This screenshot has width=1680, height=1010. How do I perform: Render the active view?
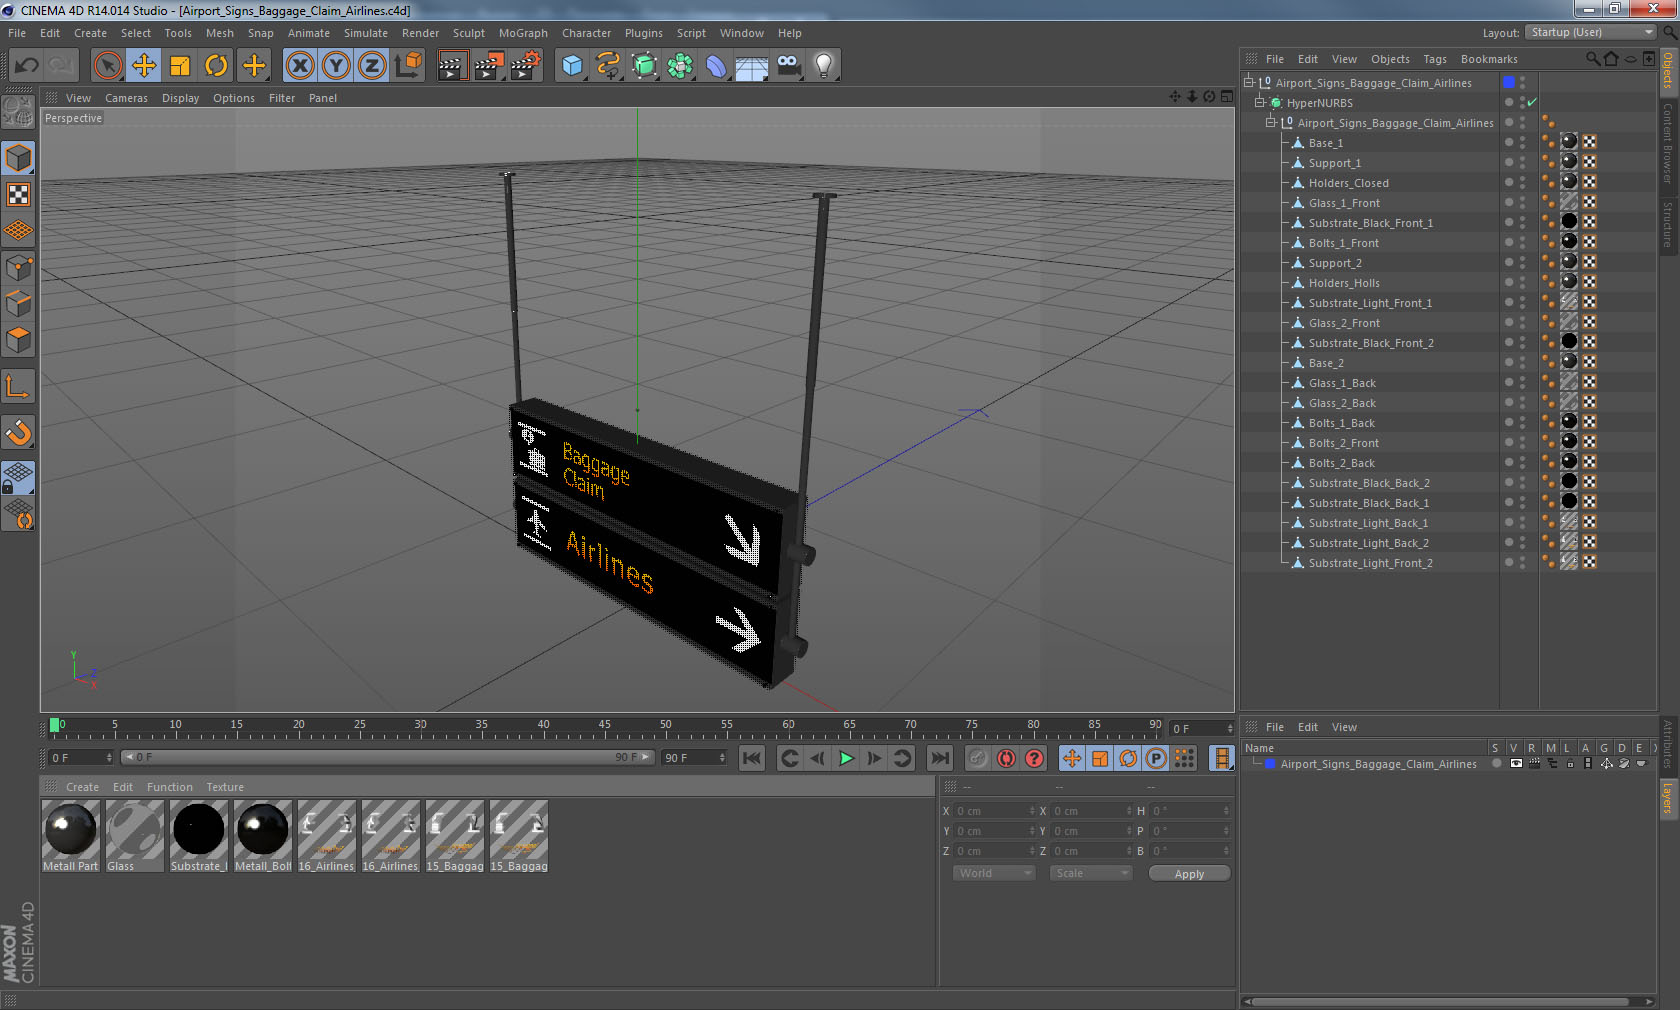click(452, 66)
